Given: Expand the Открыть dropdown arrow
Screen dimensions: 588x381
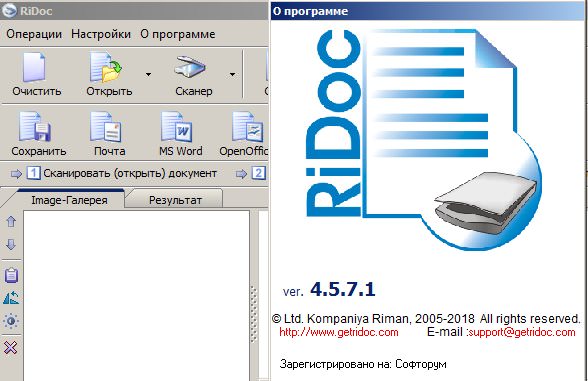Looking at the screenshot, I should tap(148, 74).
